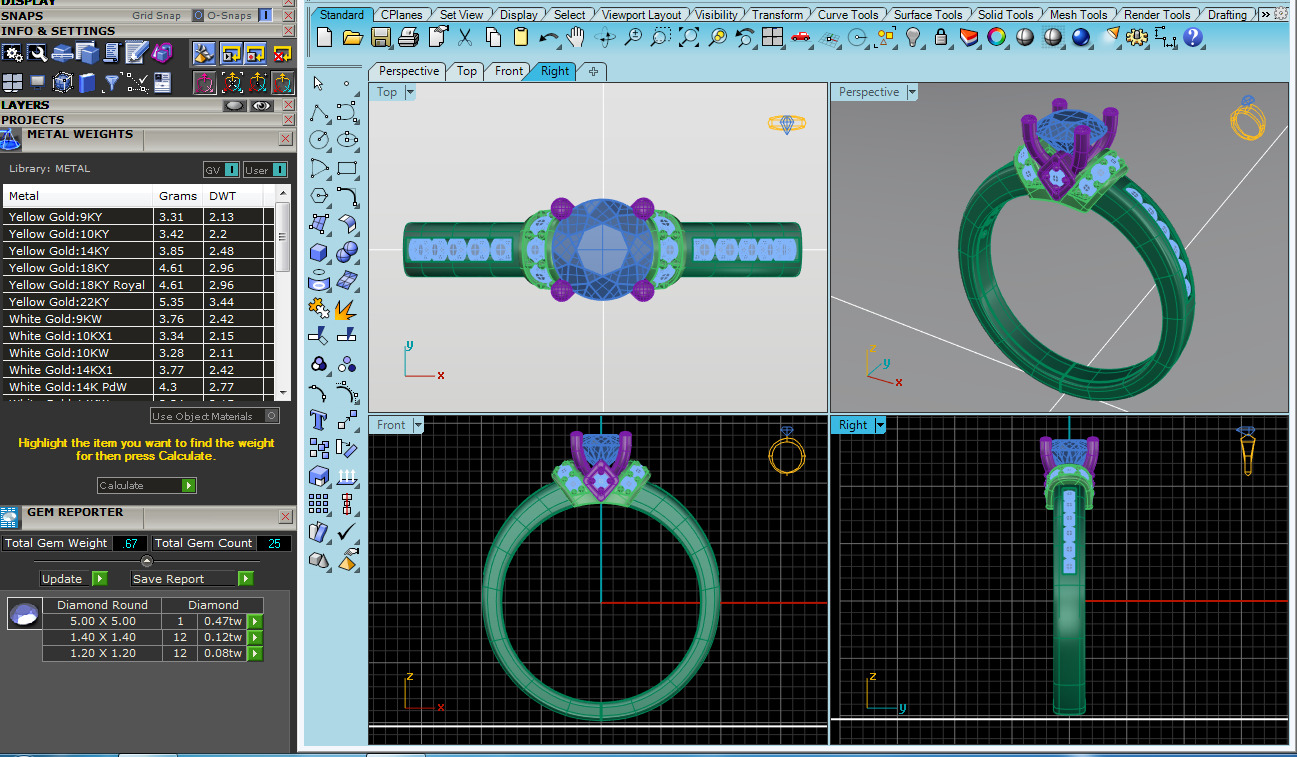Open Help with the question mark icon
This screenshot has height=757, width=1297.
coord(1193,38)
